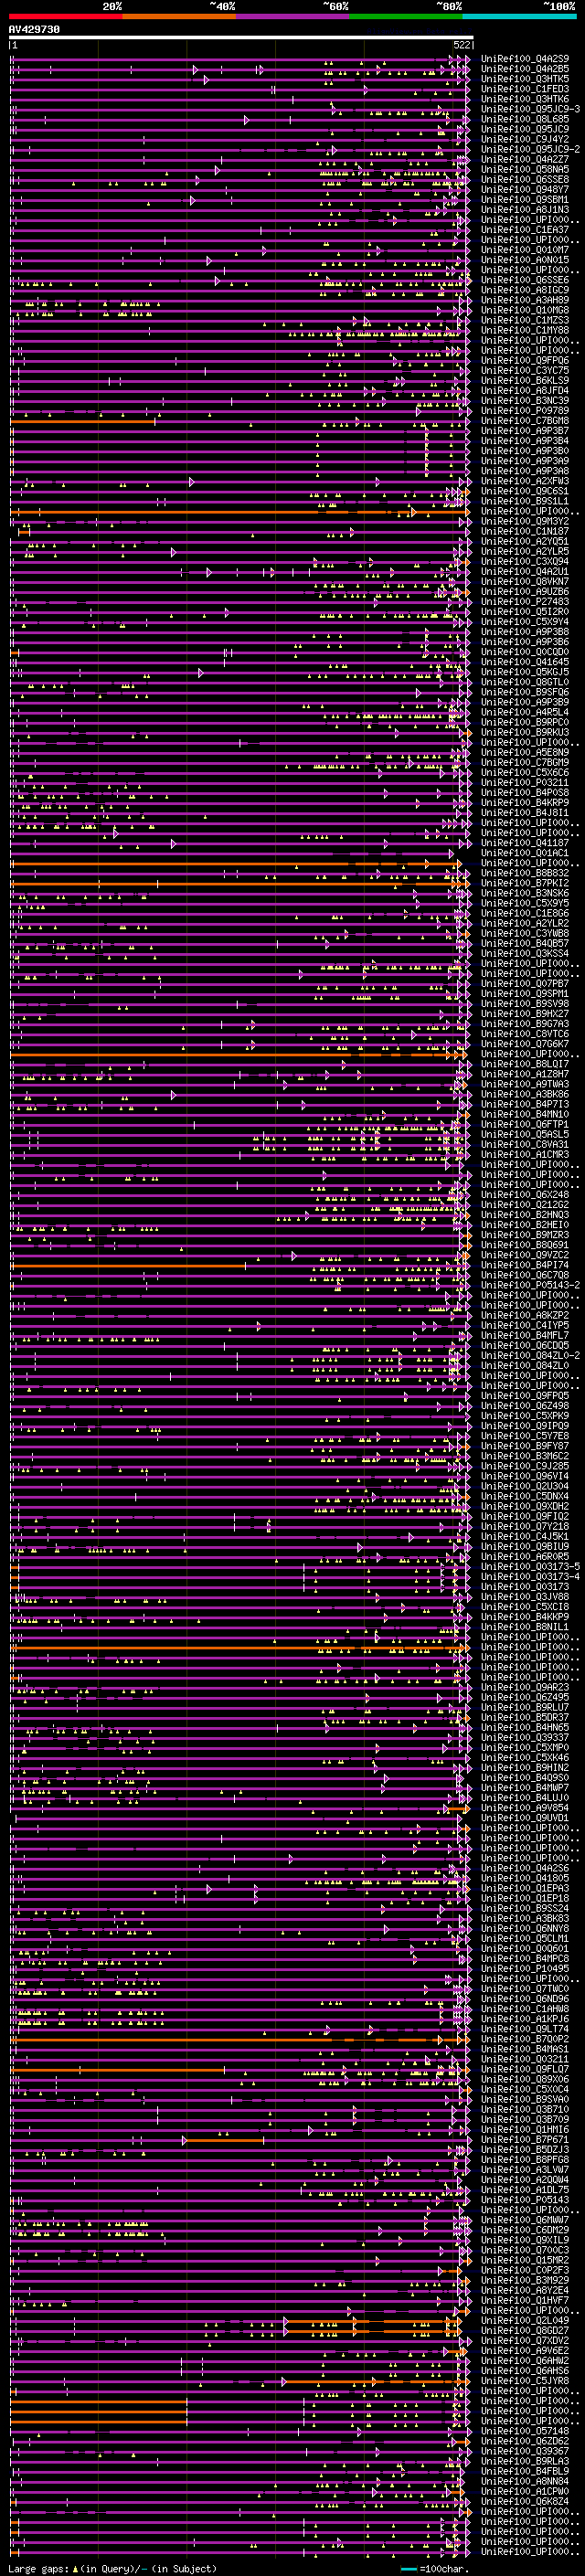Click hit label UniRef100_A8J1N3
Image resolution: width=585 pixels, height=2576 pixels.
tap(525, 209)
